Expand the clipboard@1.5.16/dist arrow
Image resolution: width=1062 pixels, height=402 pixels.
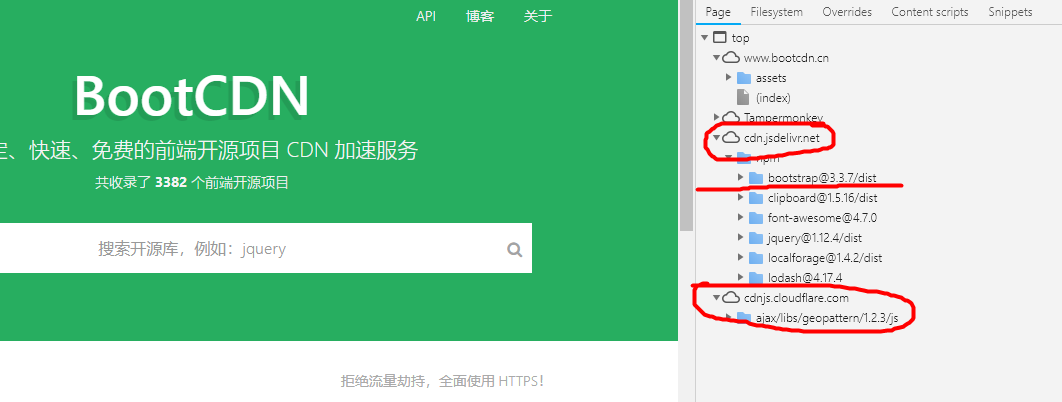coord(741,198)
